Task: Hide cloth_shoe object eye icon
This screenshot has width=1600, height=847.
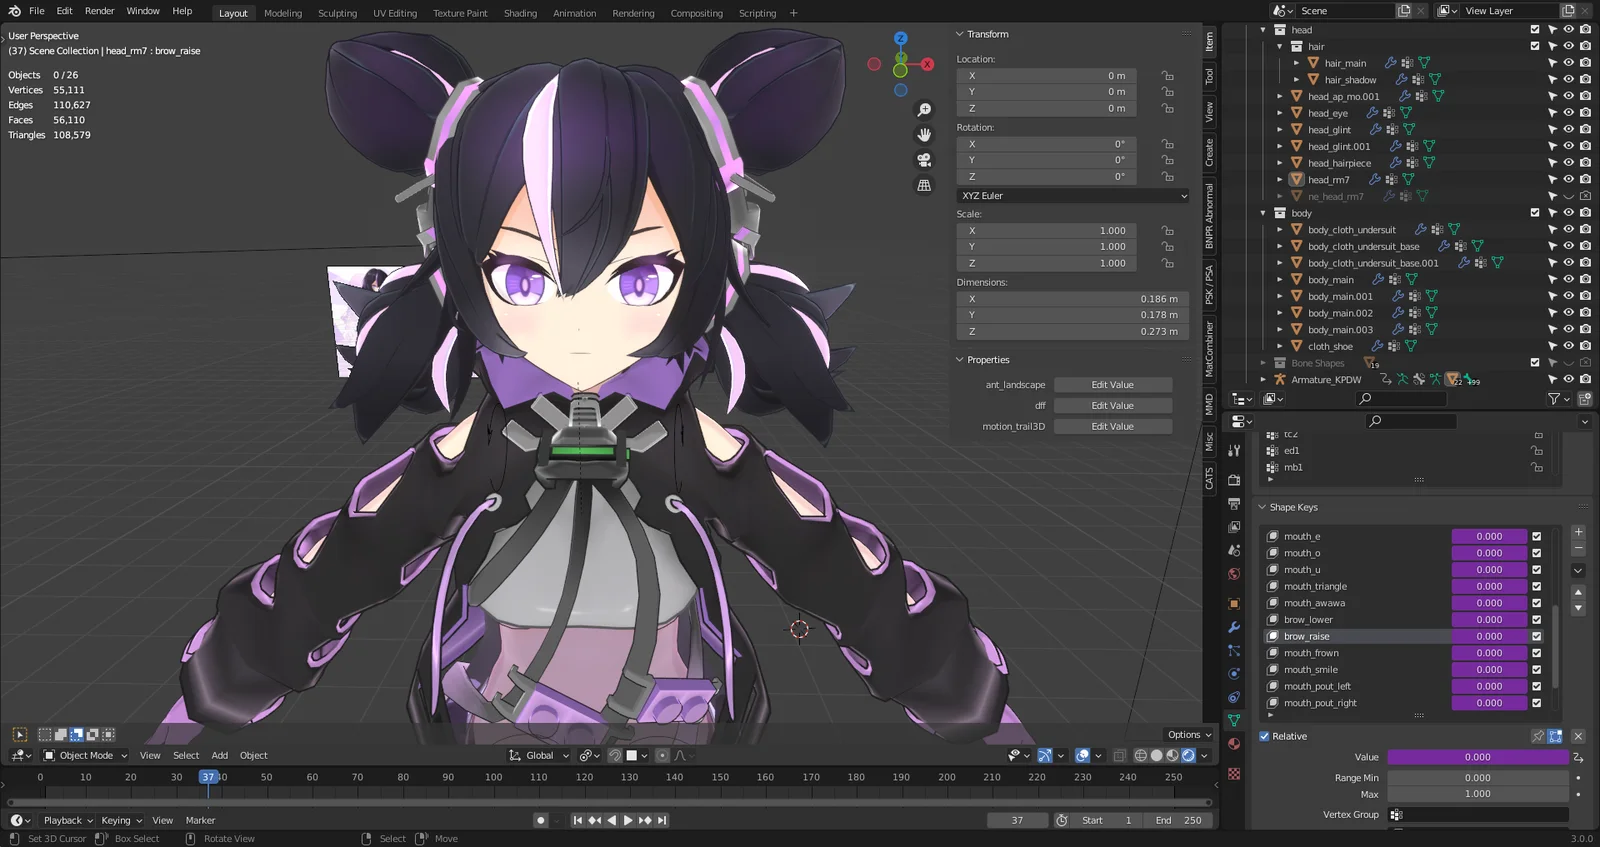Action: click(x=1569, y=346)
